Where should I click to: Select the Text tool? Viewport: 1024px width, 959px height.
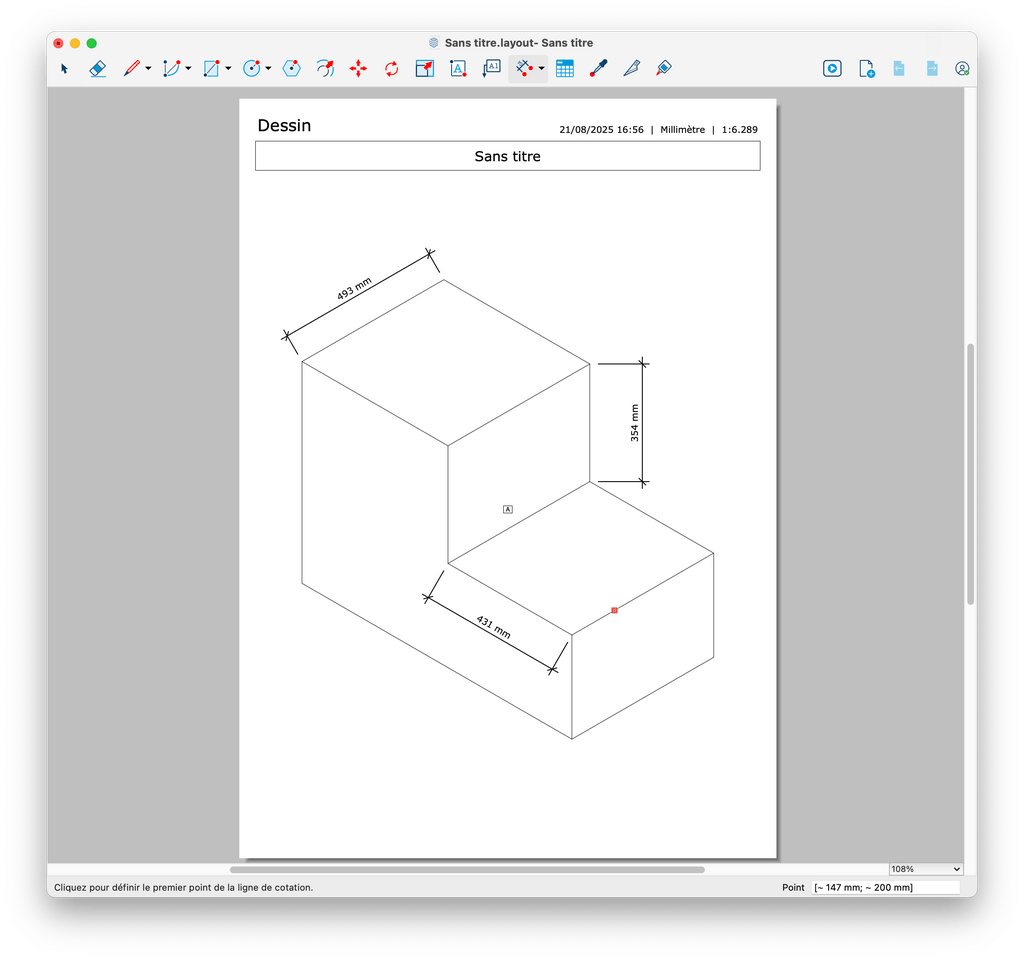coord(458,69)
